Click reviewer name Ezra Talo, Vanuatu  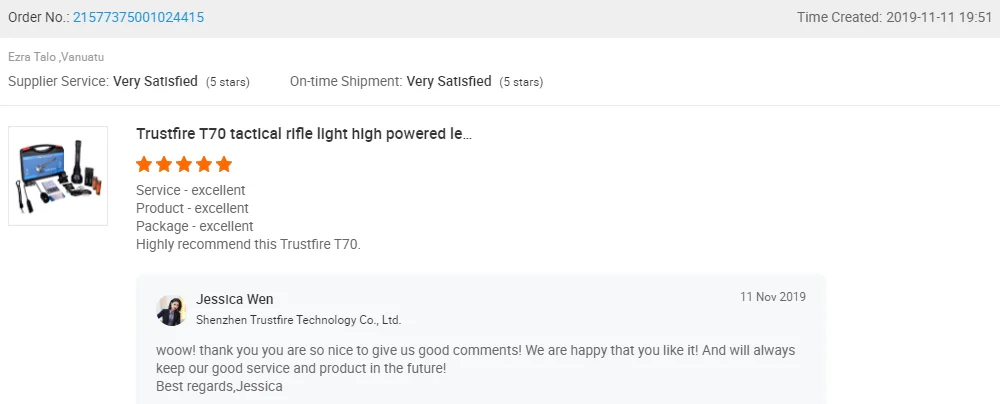click(x=56, y=57)
